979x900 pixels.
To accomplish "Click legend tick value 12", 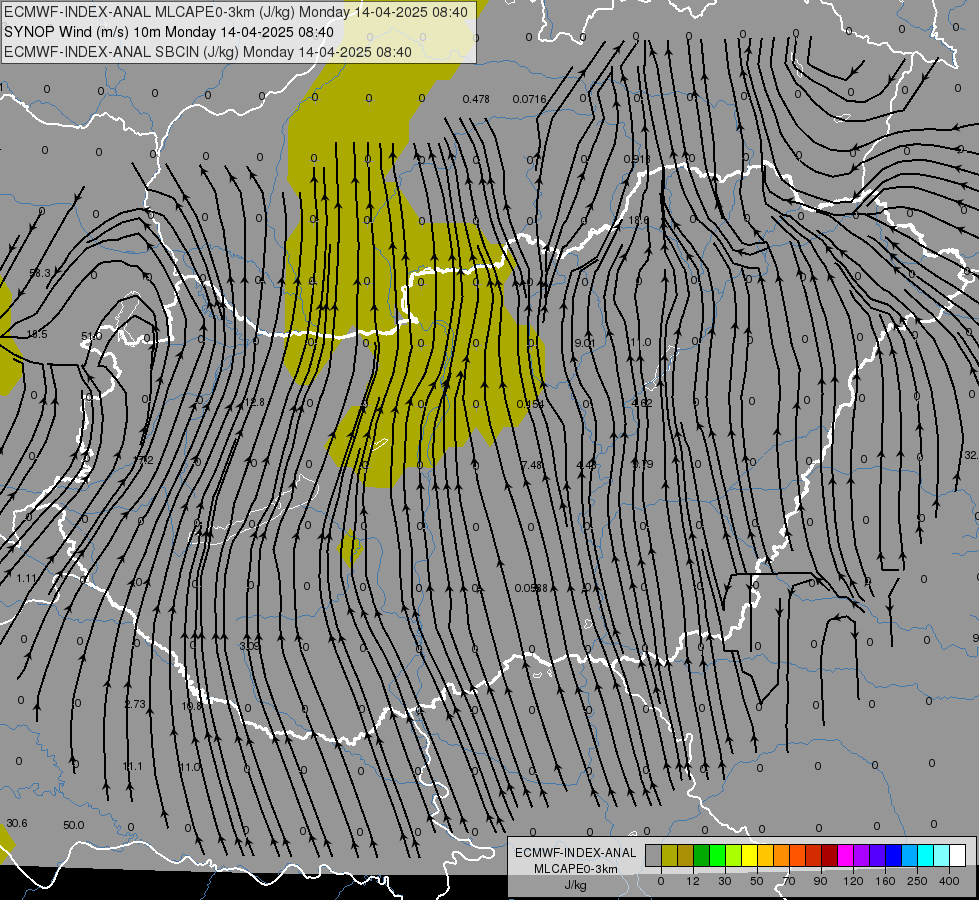I will [x=693, y=881].
